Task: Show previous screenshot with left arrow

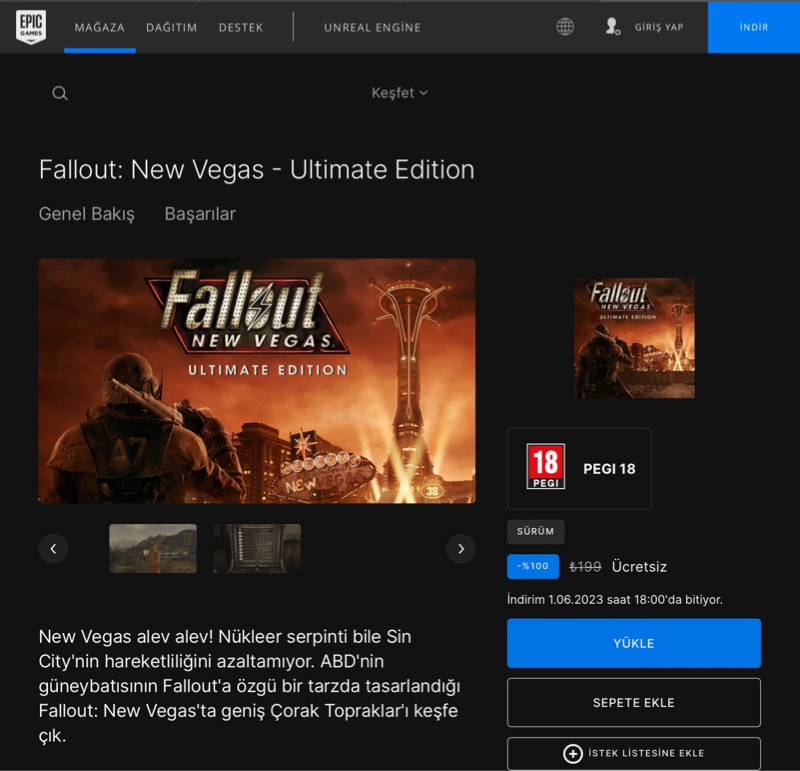Action: tap(53, 548)
